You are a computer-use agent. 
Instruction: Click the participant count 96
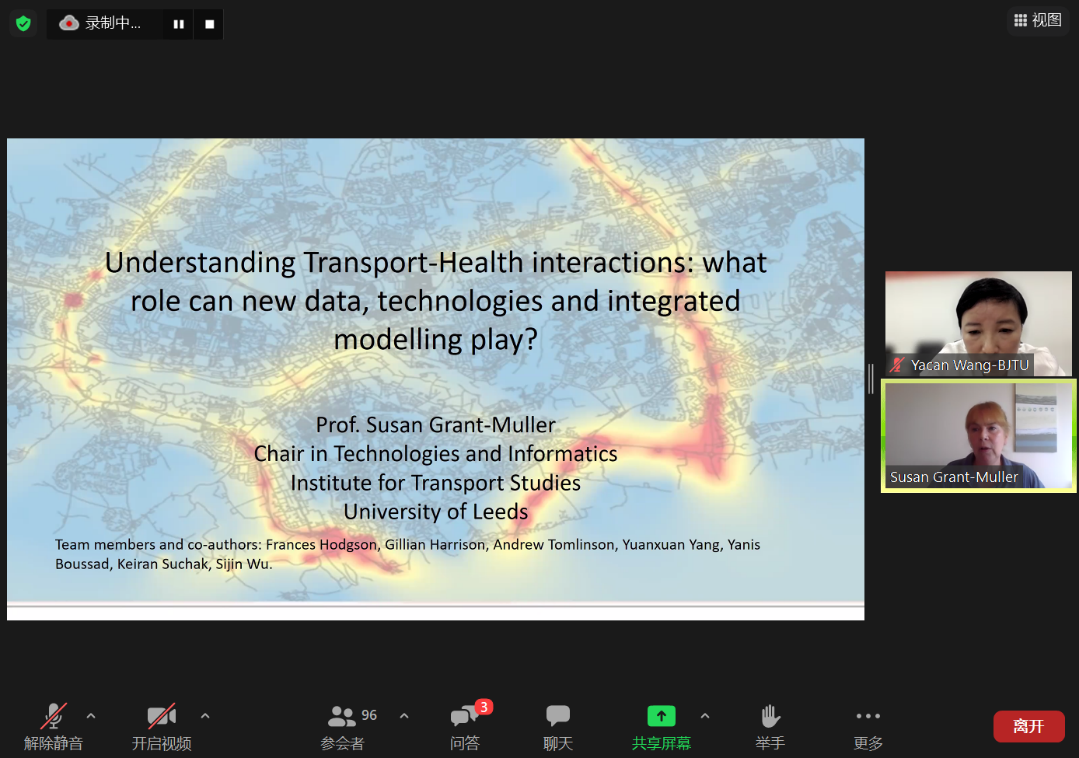click(370, 715)
